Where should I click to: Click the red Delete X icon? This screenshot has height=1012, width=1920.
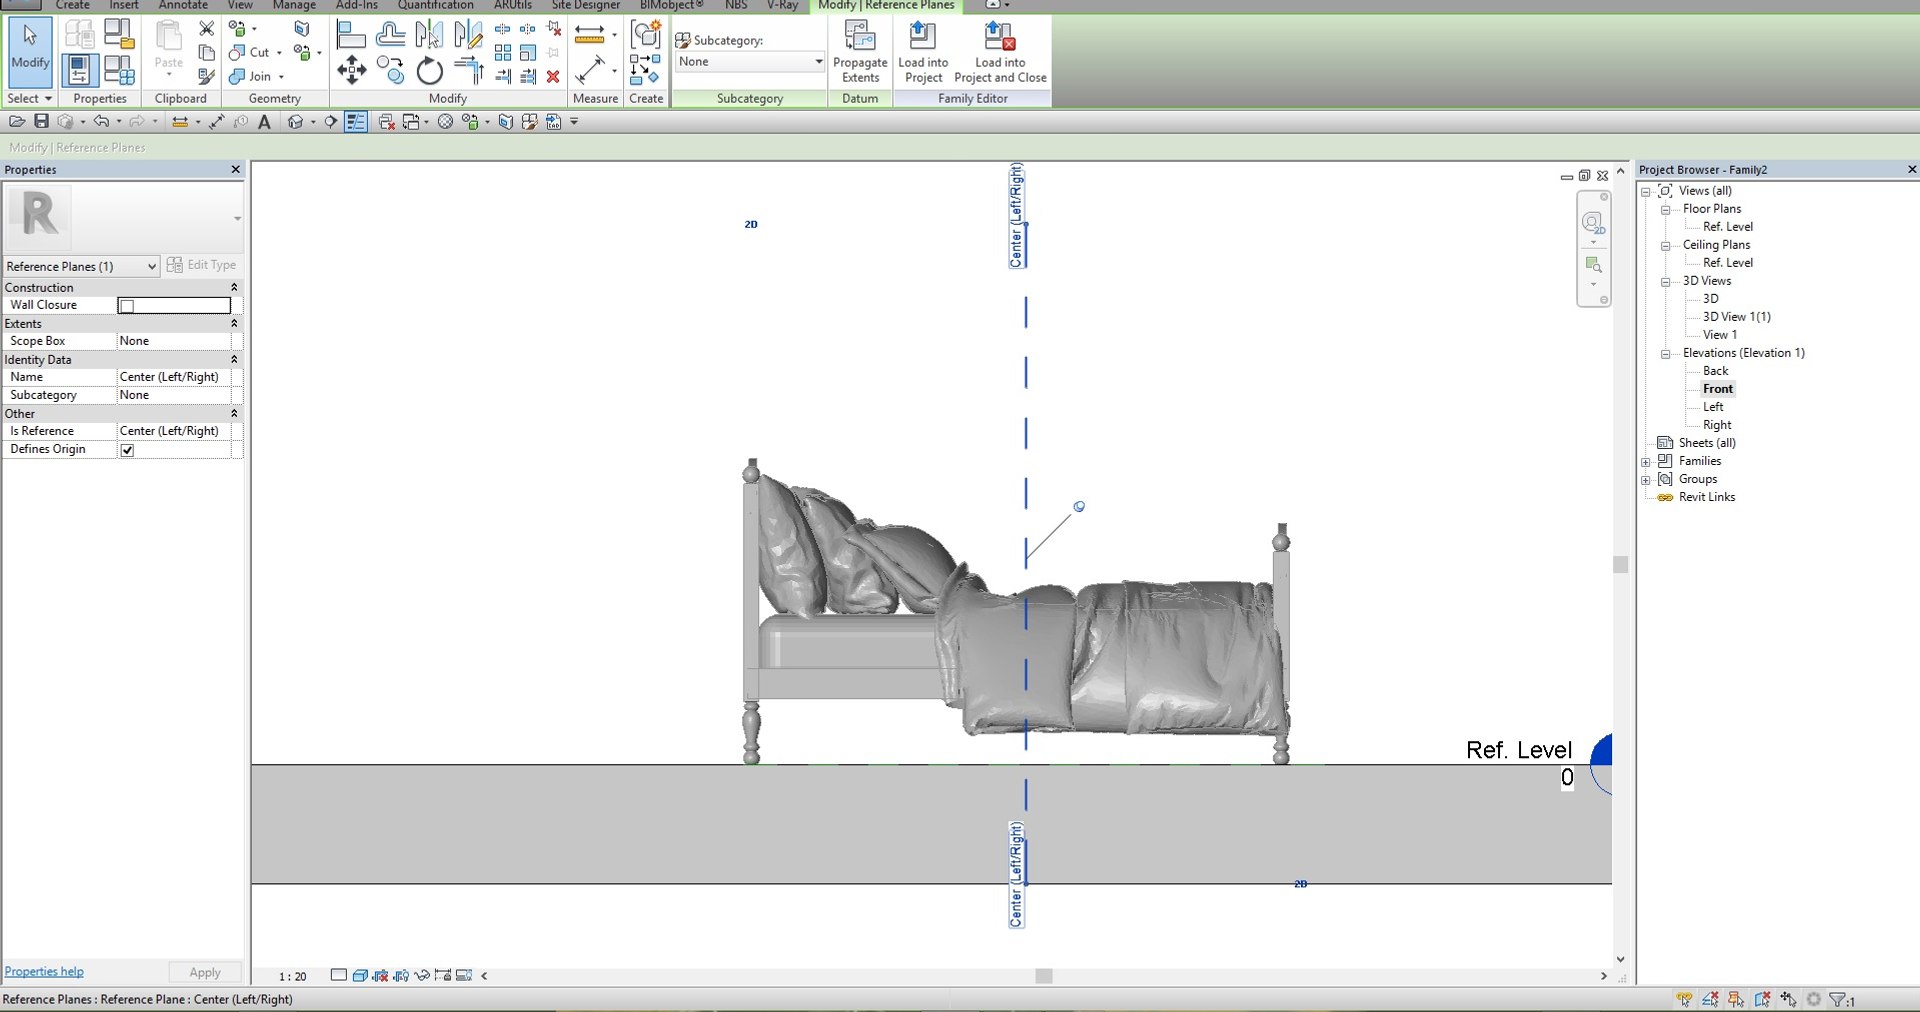click(553, 76)
